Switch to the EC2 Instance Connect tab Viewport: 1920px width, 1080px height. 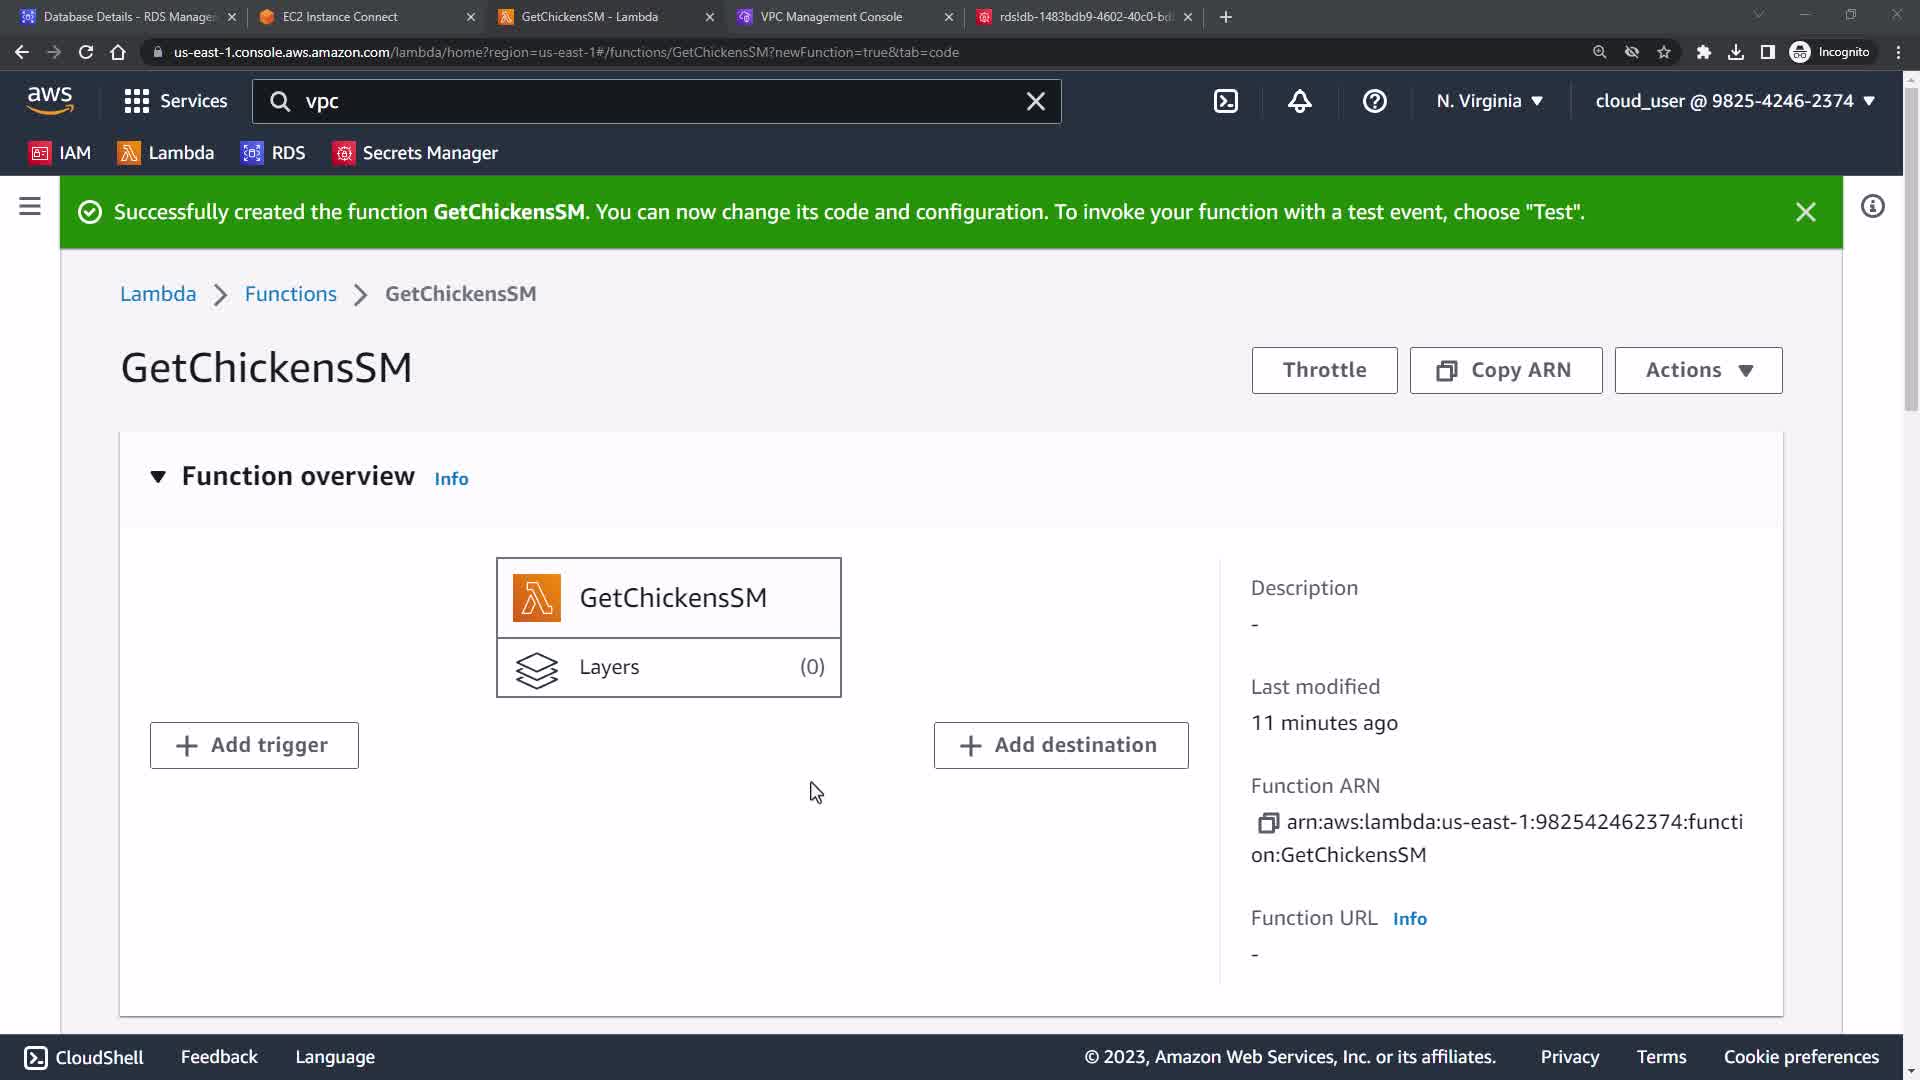[340, 17]
